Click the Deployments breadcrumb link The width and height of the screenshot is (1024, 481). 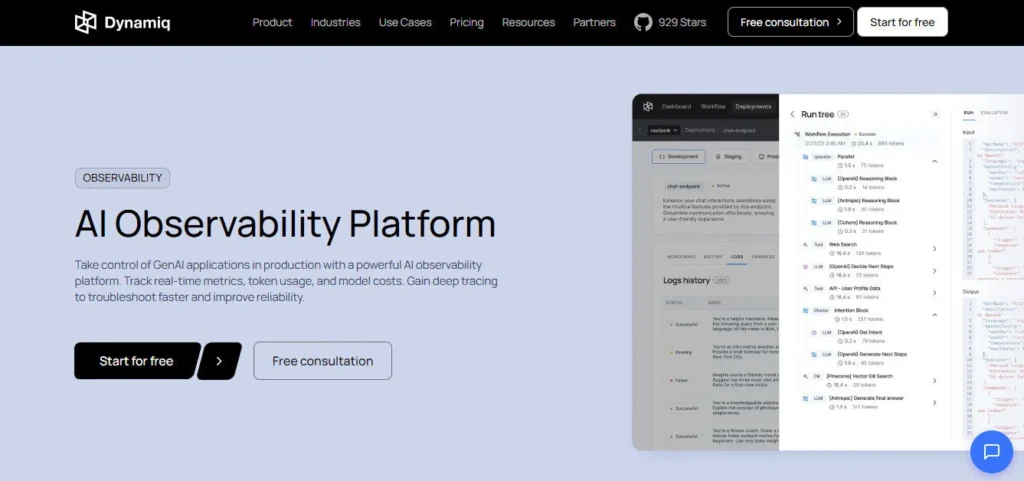point(700,131)
